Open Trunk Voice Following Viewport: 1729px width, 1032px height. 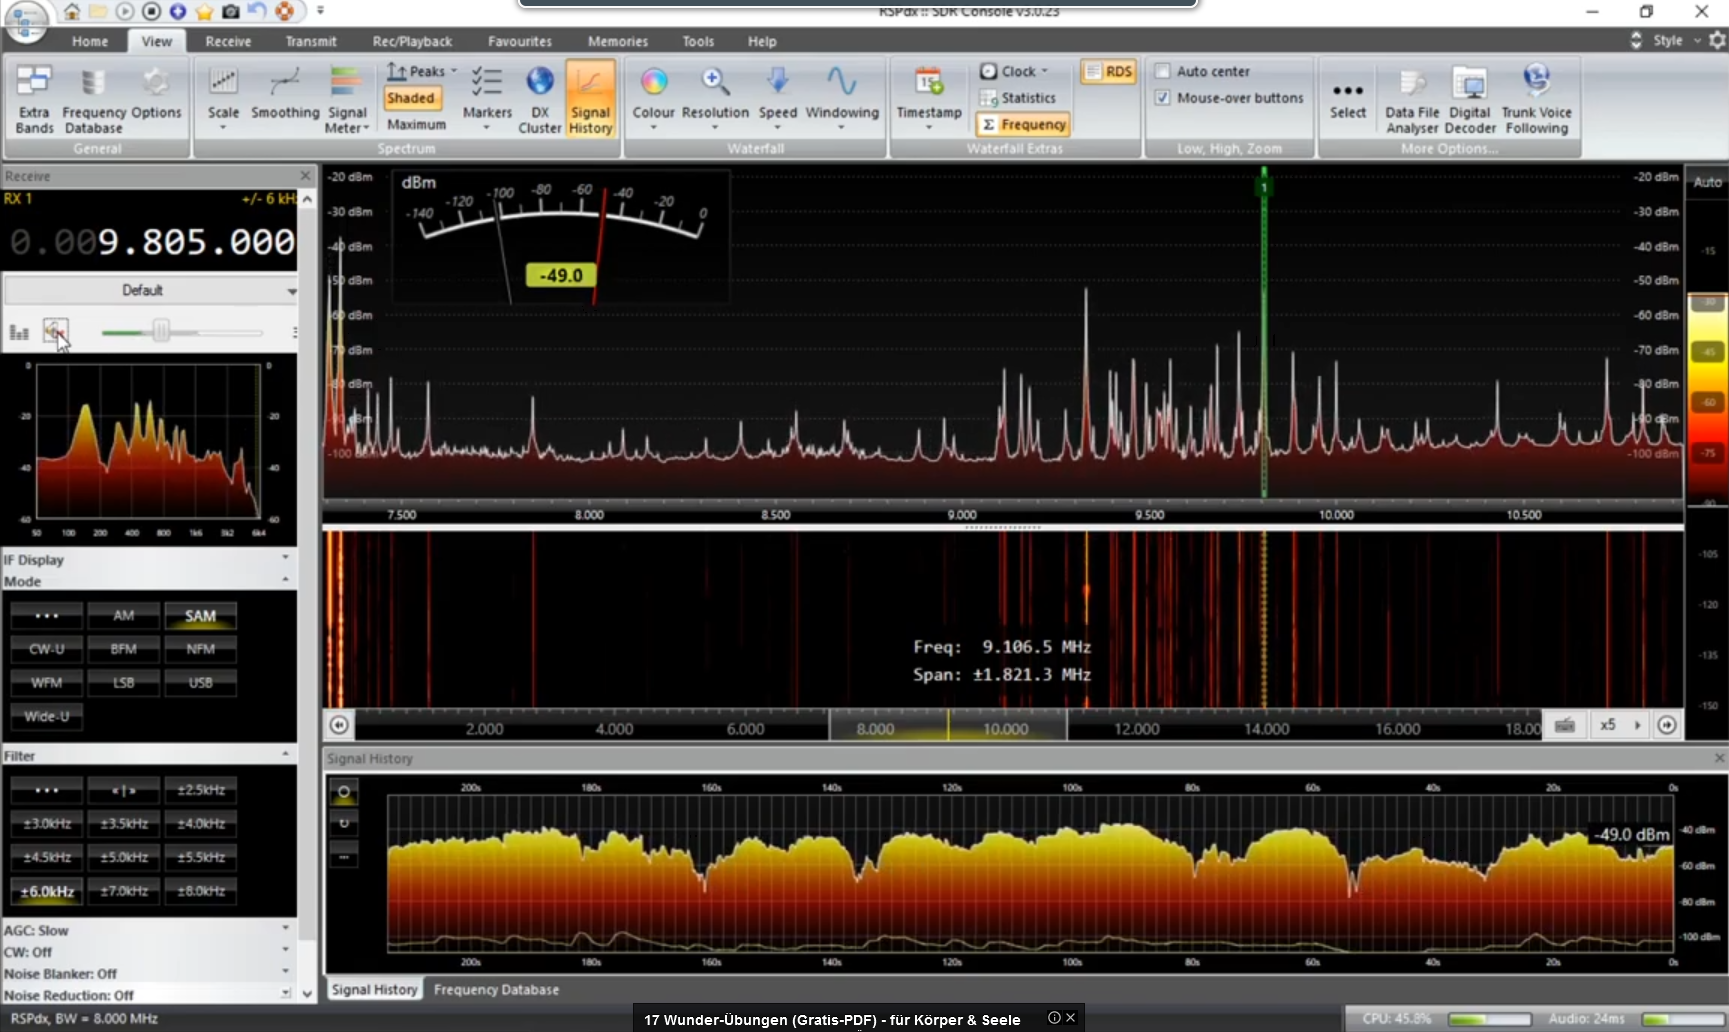[x=1536, y=100]
